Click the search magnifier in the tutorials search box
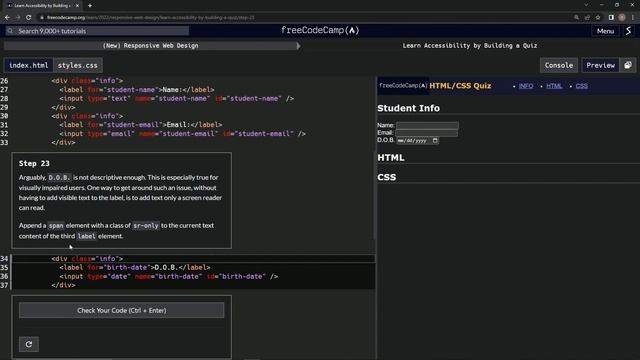640x360 pixels. [x=11, y=31]
